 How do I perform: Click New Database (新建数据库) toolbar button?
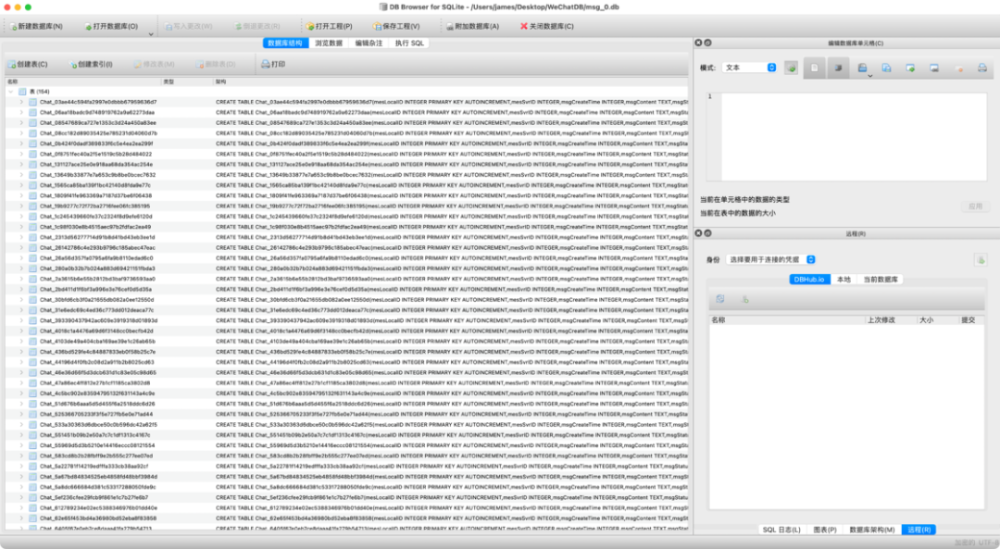(36, 26)
